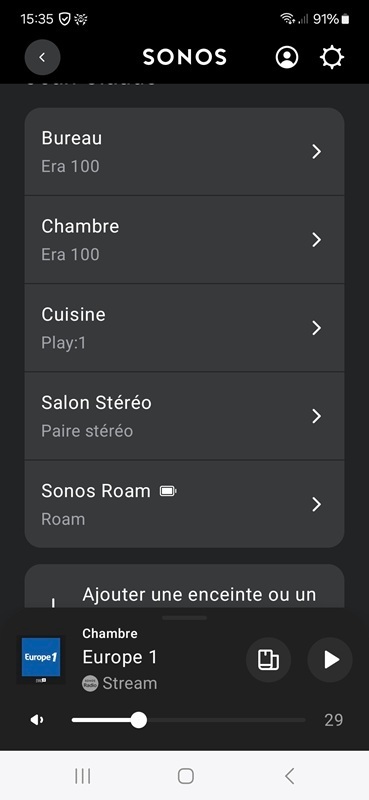
Task: Expand the Cuisine room chevron
Action: tap(317, 328)
